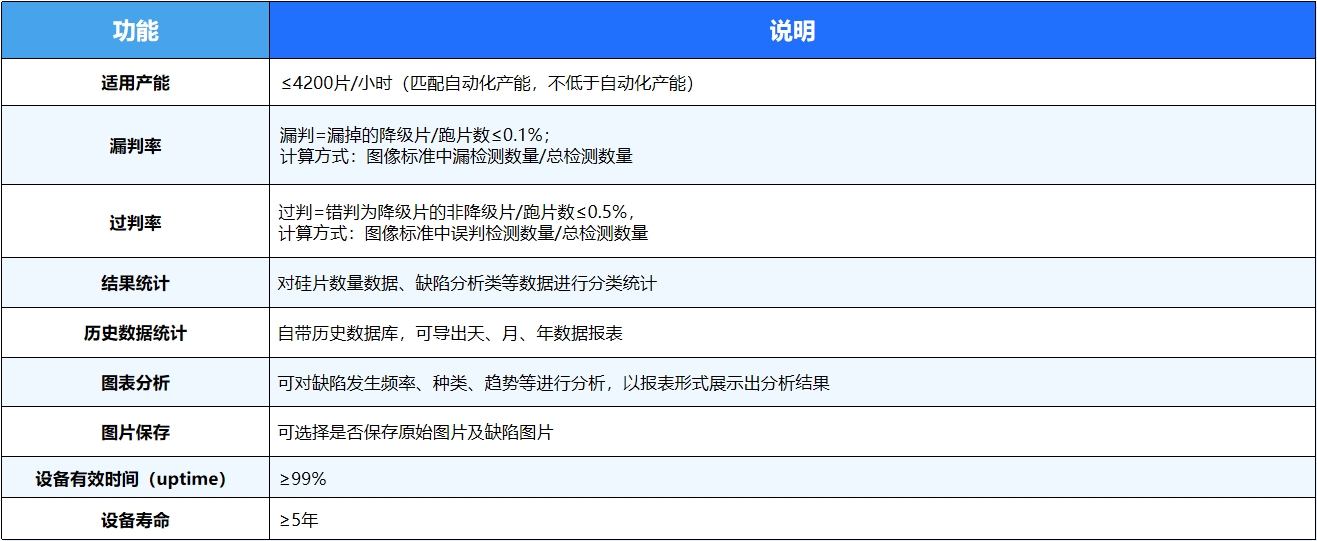Click the 功能 column header
The width and height of the screenshot is (1317, 541).
[x=135, y=31]
